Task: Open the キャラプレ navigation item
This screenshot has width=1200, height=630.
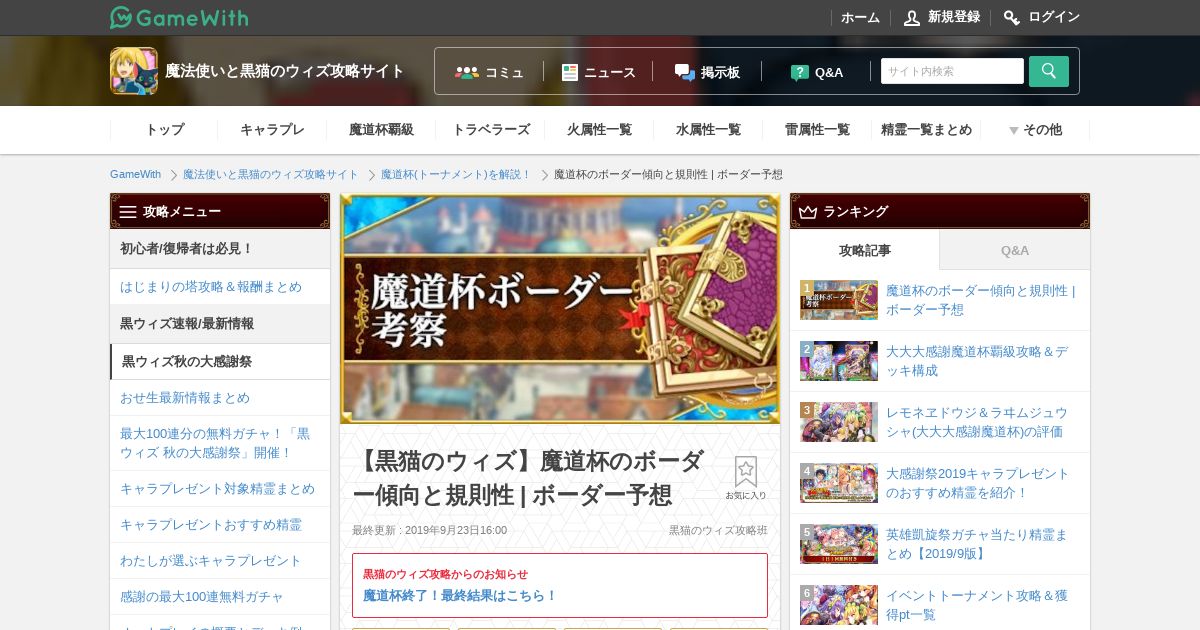Action: 272,130
